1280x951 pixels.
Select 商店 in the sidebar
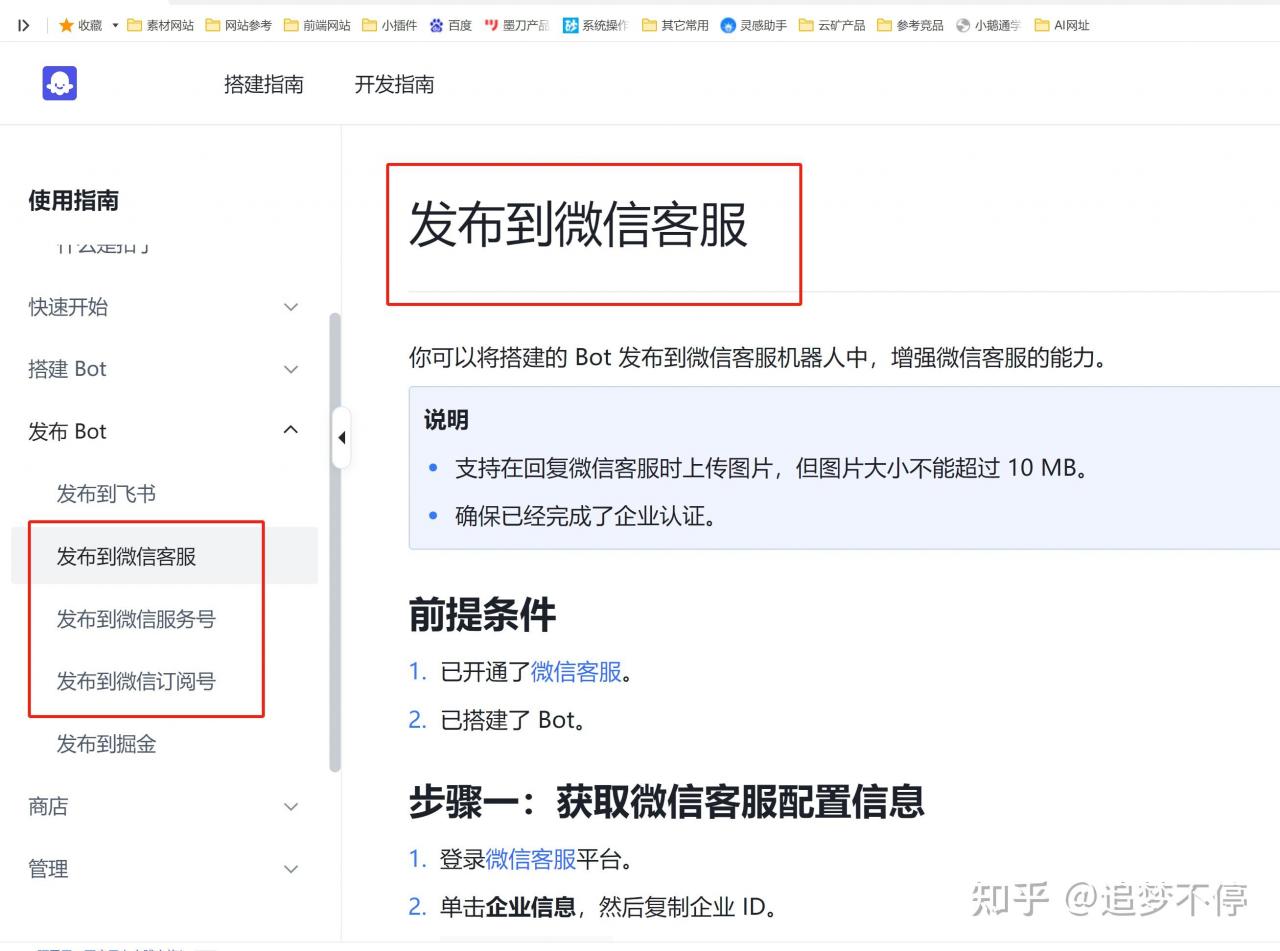click(x=48, y=806)
